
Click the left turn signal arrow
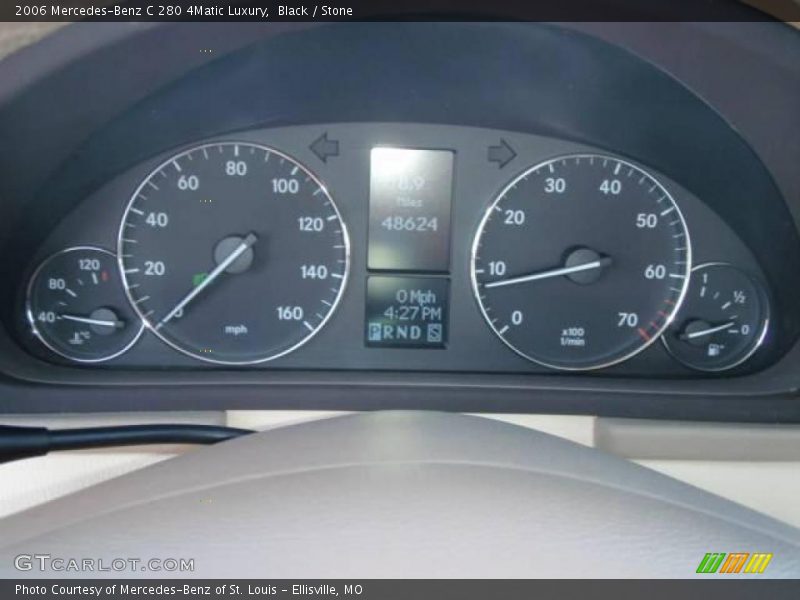325,148
